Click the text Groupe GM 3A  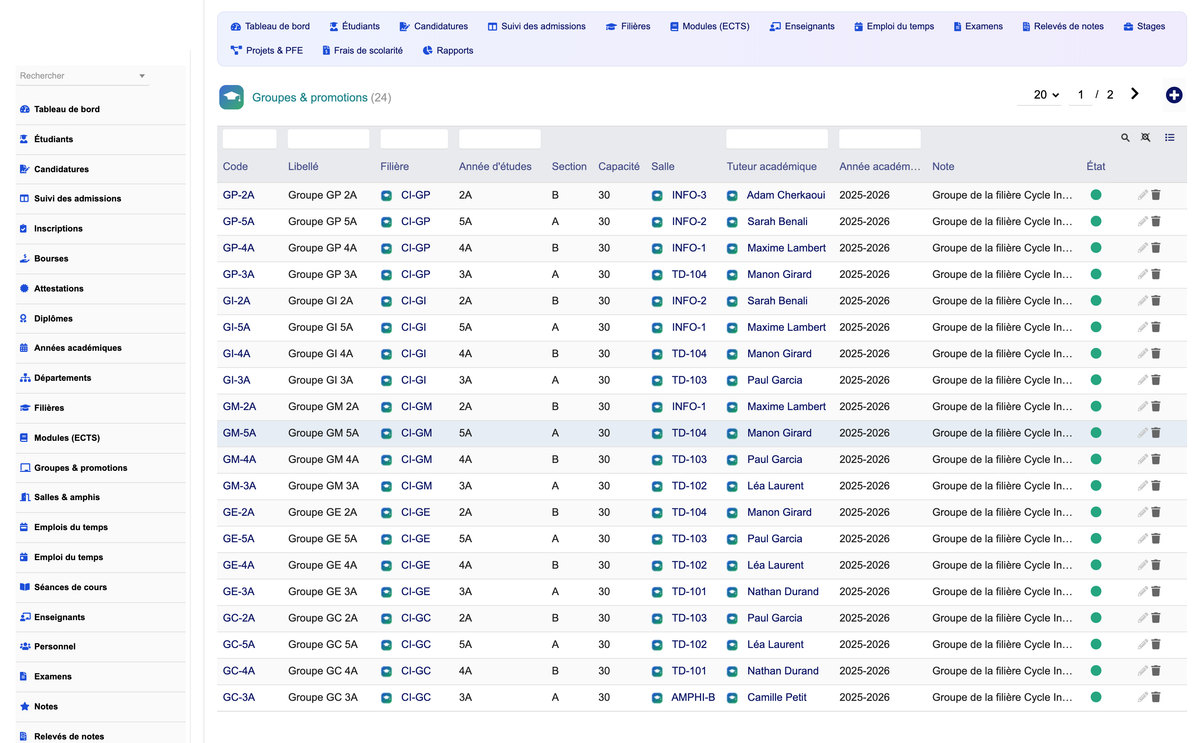tap(323, 486)
